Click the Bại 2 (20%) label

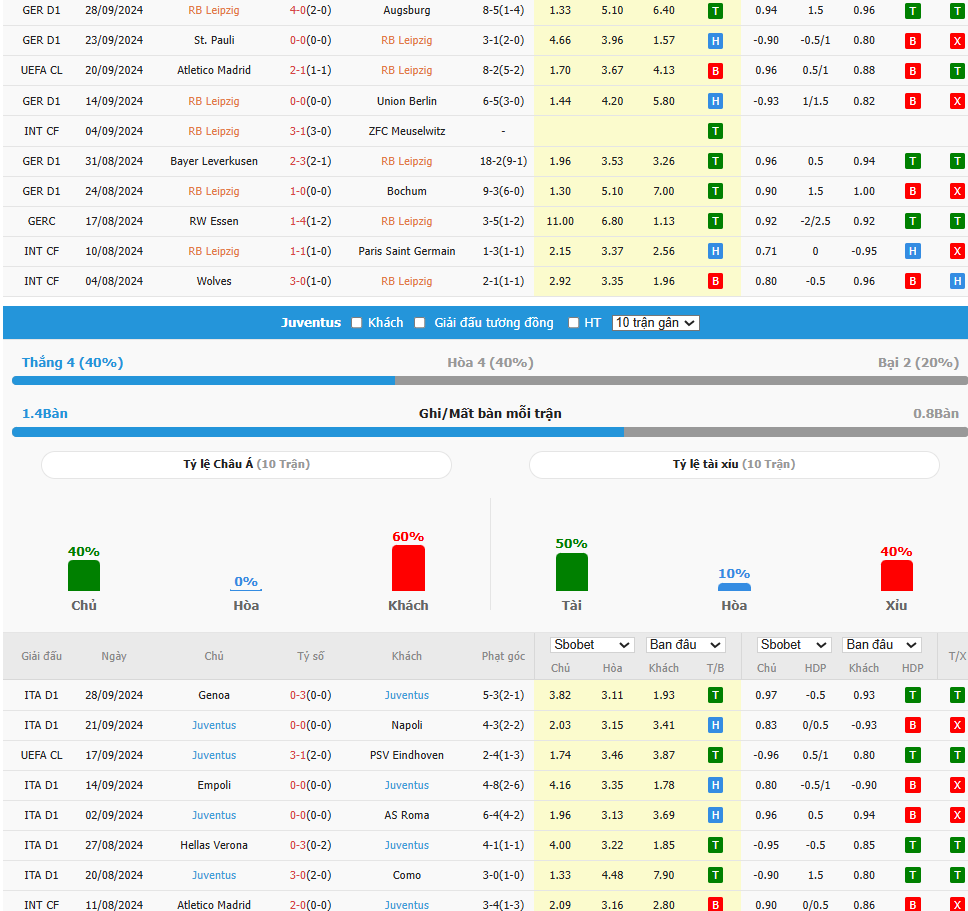tap(918, 362)
